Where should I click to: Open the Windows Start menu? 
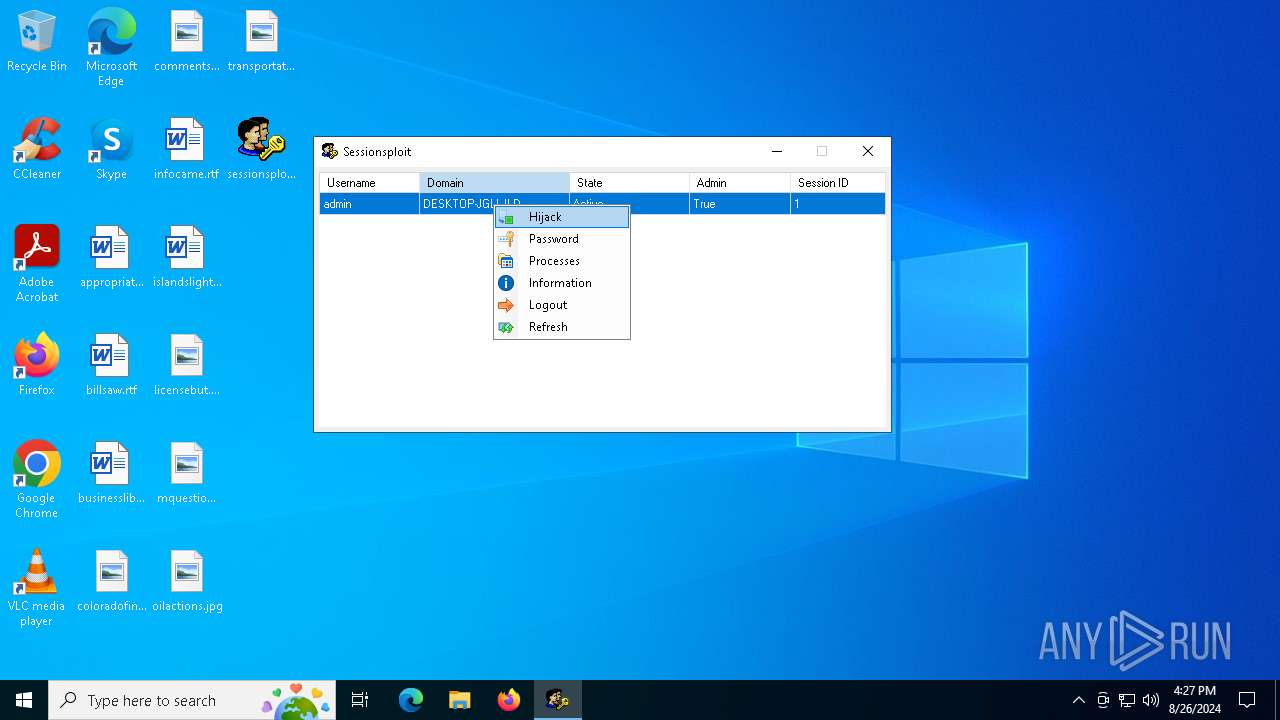24,700
